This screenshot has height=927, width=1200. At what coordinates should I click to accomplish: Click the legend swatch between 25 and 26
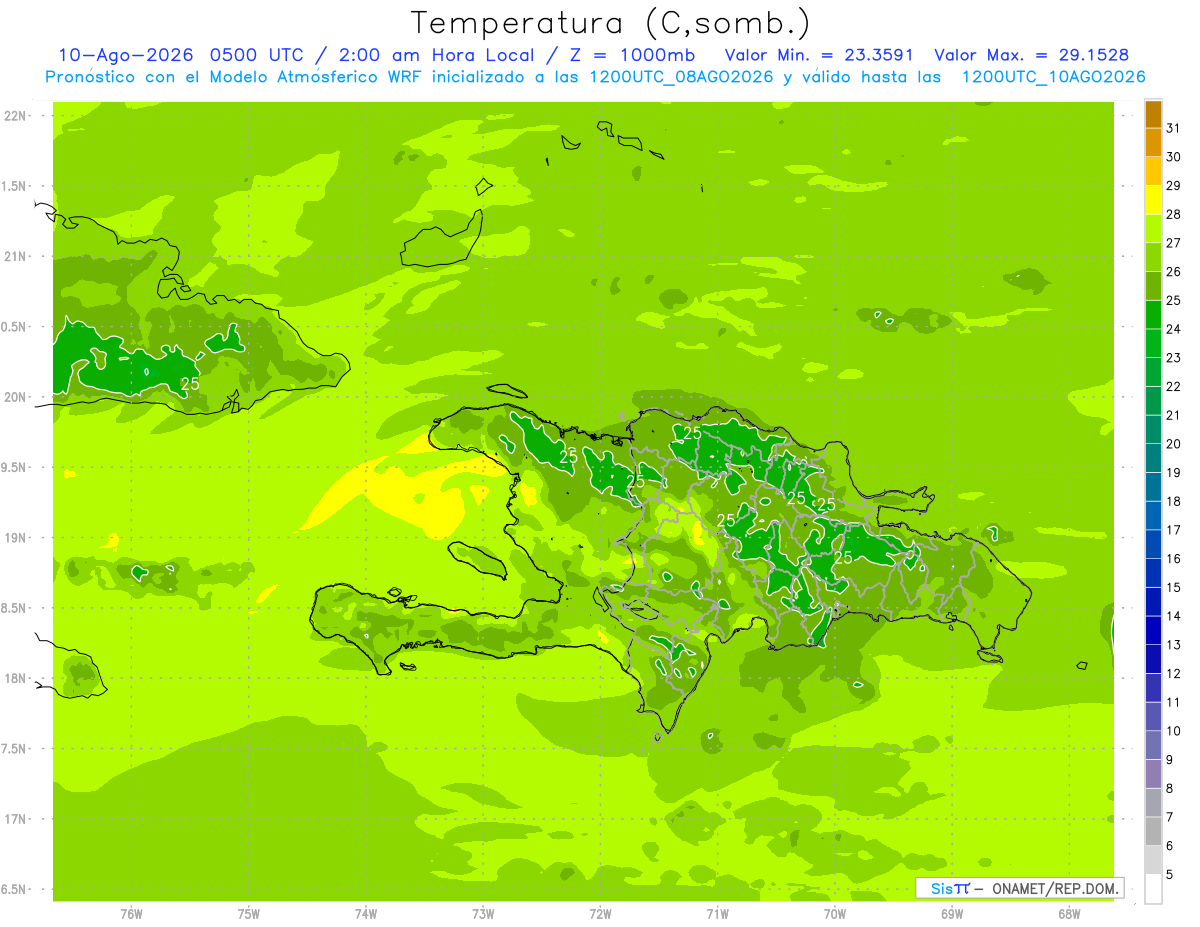[1153, 286]
